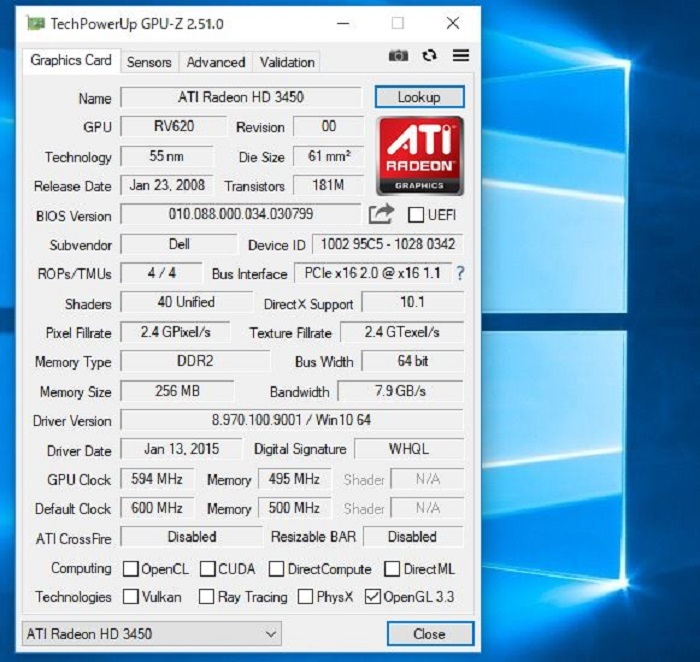
Task: Toggle the OpenCL checkbox
Action: pyautogui.click(x=130, y=569)
